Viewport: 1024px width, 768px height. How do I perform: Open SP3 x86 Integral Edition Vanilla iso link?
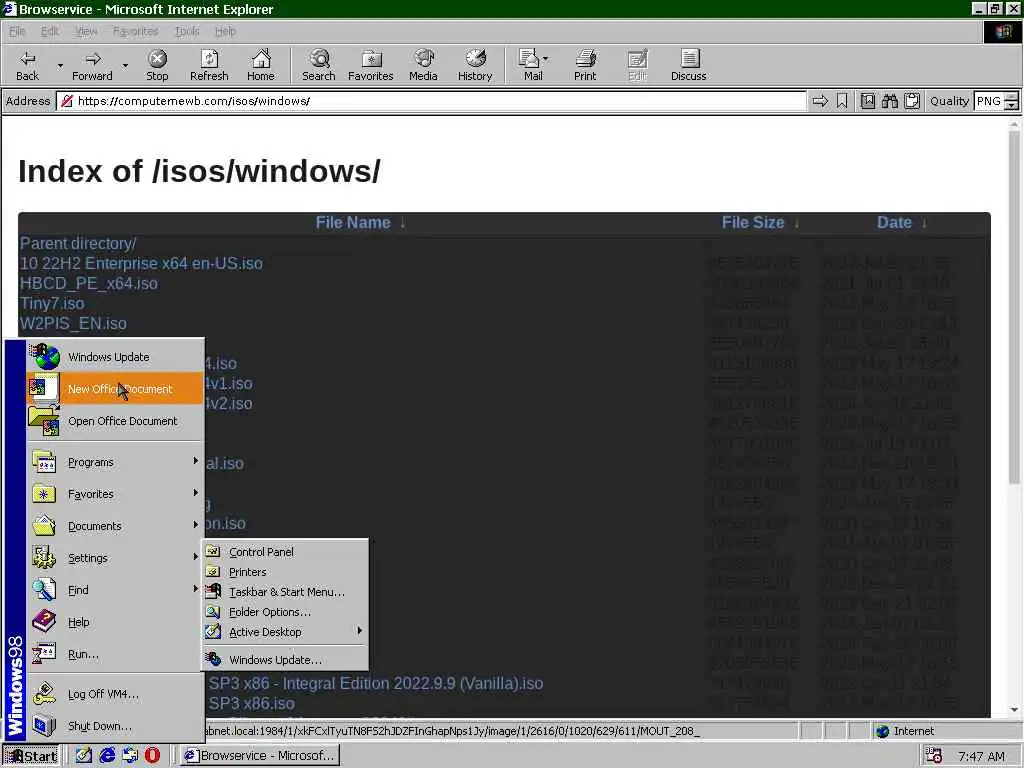pos(376,684)
